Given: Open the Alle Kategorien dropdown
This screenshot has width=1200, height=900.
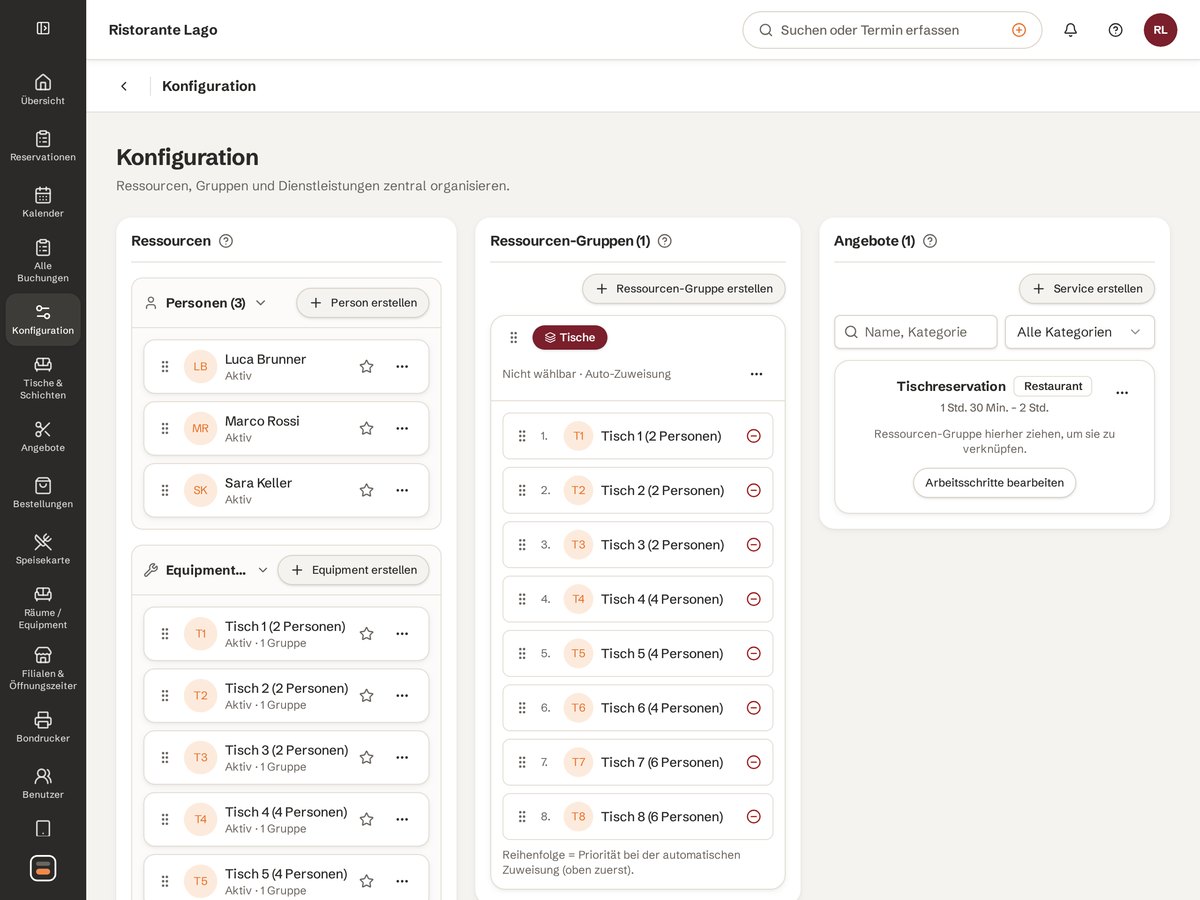Looking at the screenshot, I should (1079, 332).
